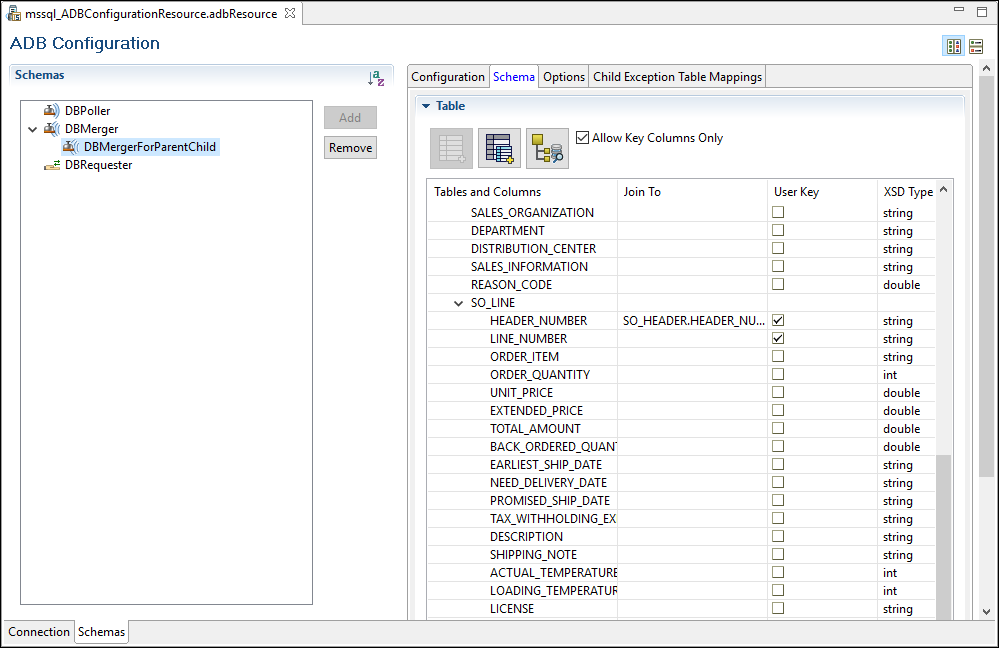Collapse the DBMerger tree node
The height and width of the screenshot is (648, 999).
coord(32,129)
